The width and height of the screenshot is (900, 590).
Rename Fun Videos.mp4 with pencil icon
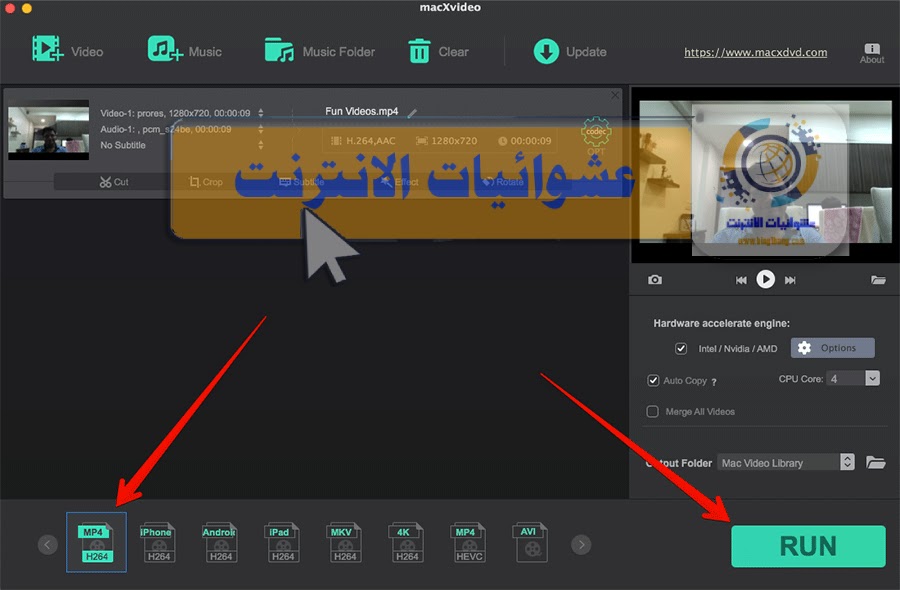point(412,112)
